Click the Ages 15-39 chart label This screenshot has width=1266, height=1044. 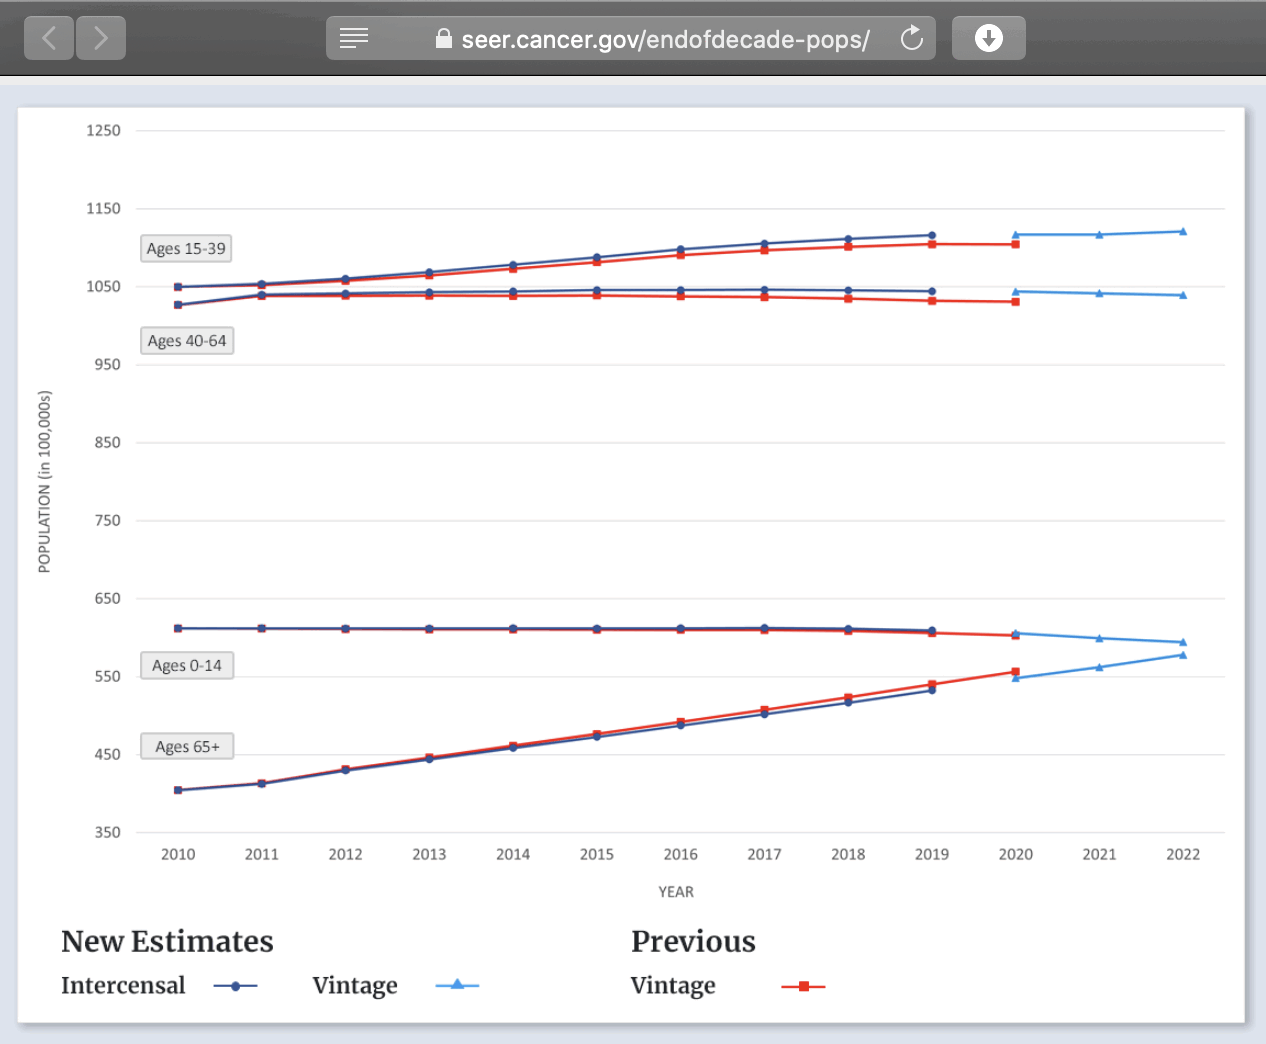pyautogui.click(x=186, y=249)
